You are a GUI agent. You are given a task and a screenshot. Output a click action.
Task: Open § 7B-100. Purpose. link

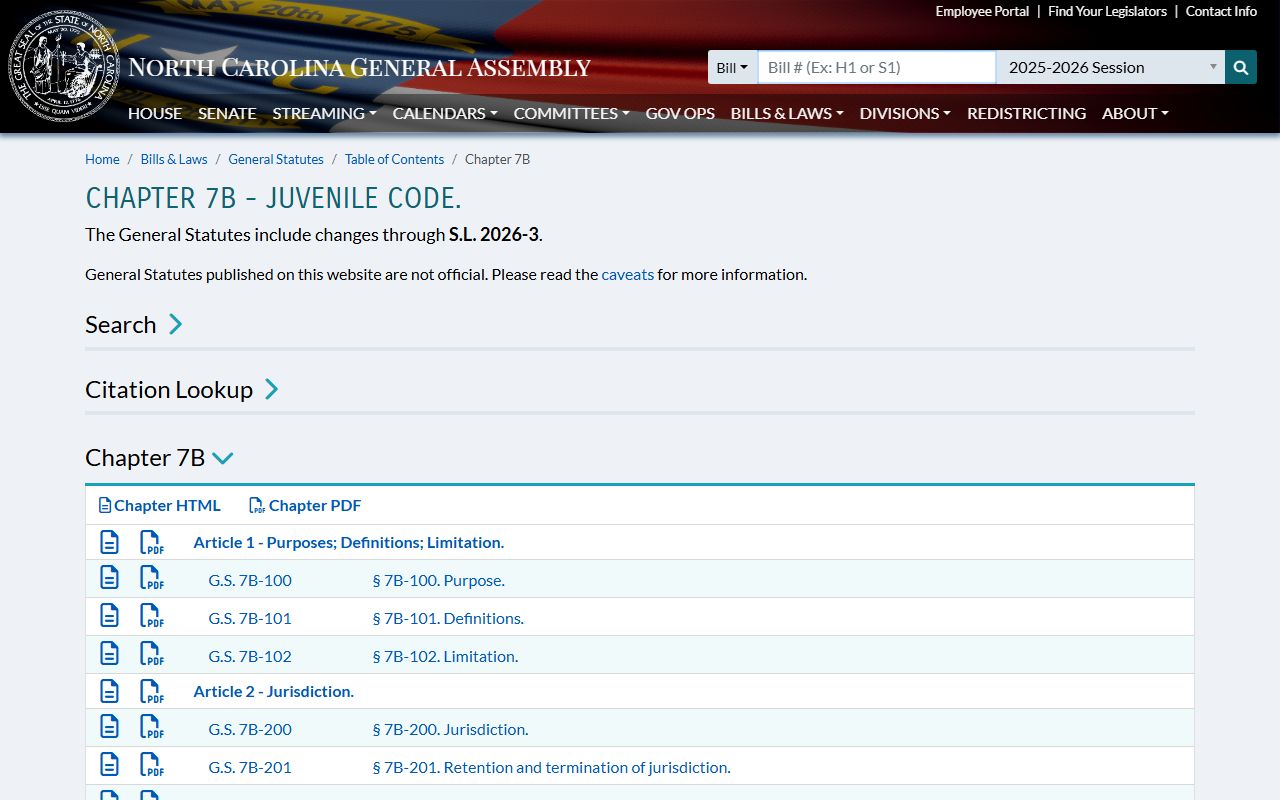[x=438, y=580]
